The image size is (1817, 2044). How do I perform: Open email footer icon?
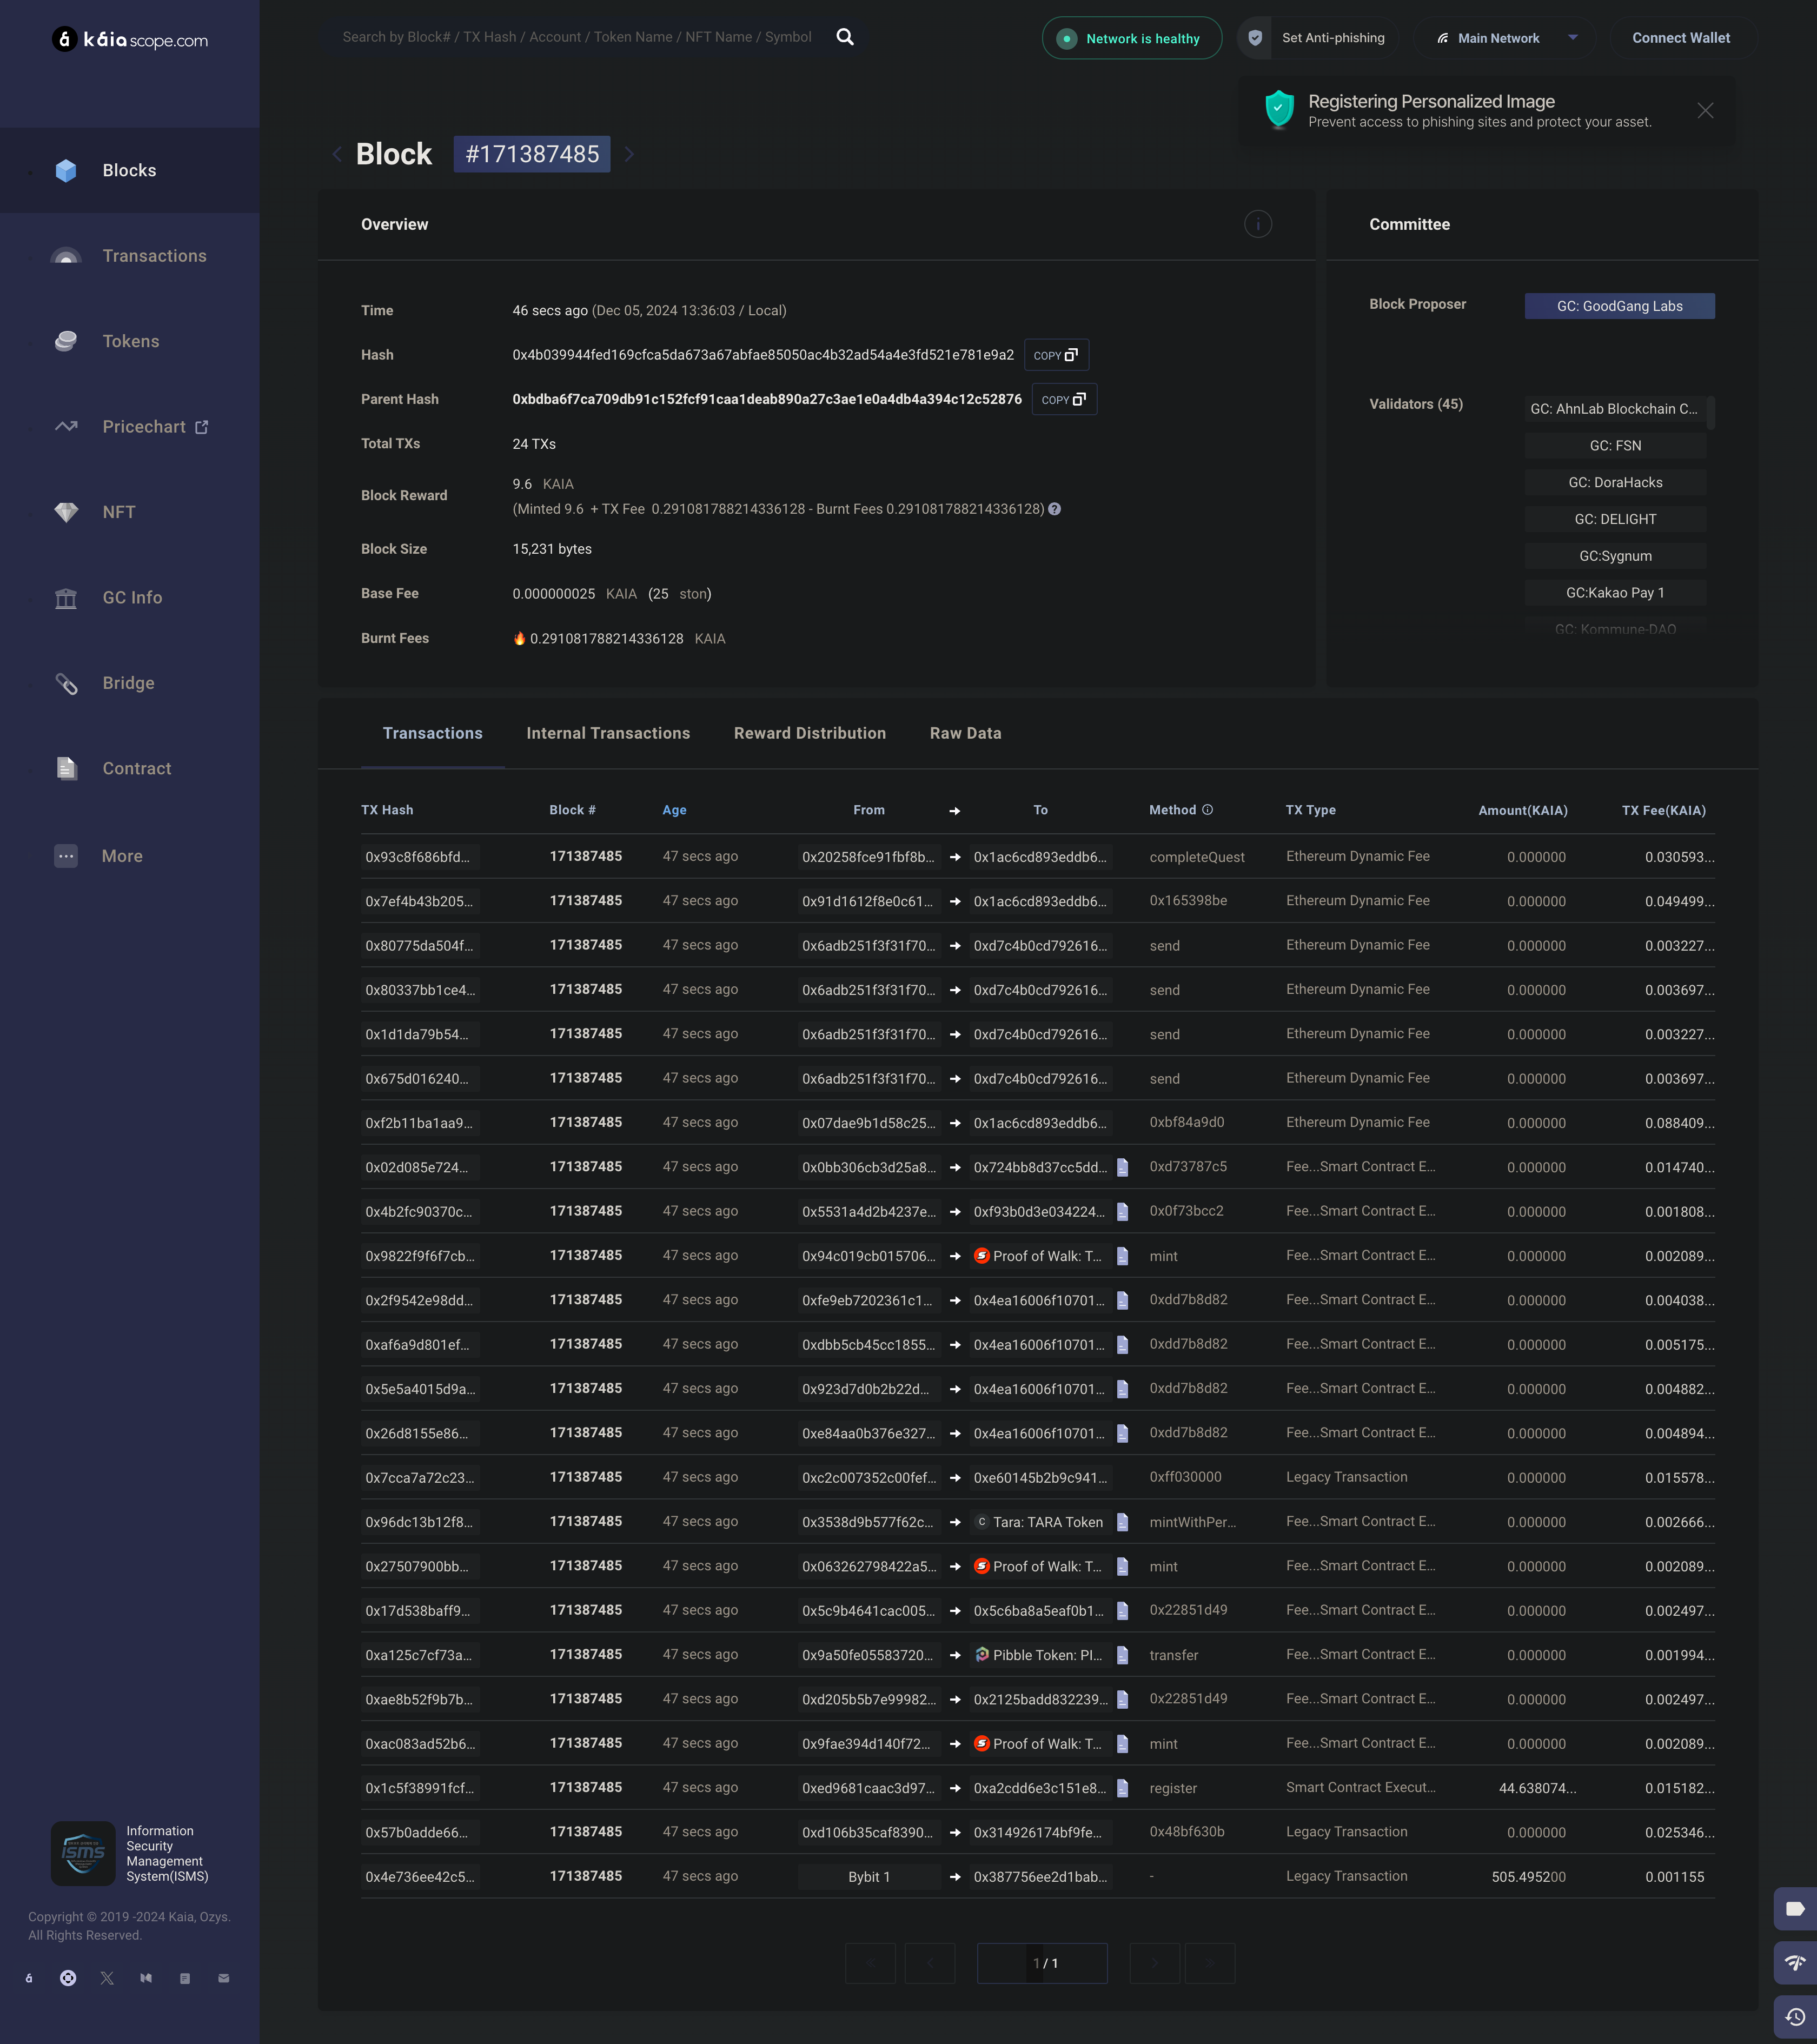pyautogui.click(x=224, y=1978)
